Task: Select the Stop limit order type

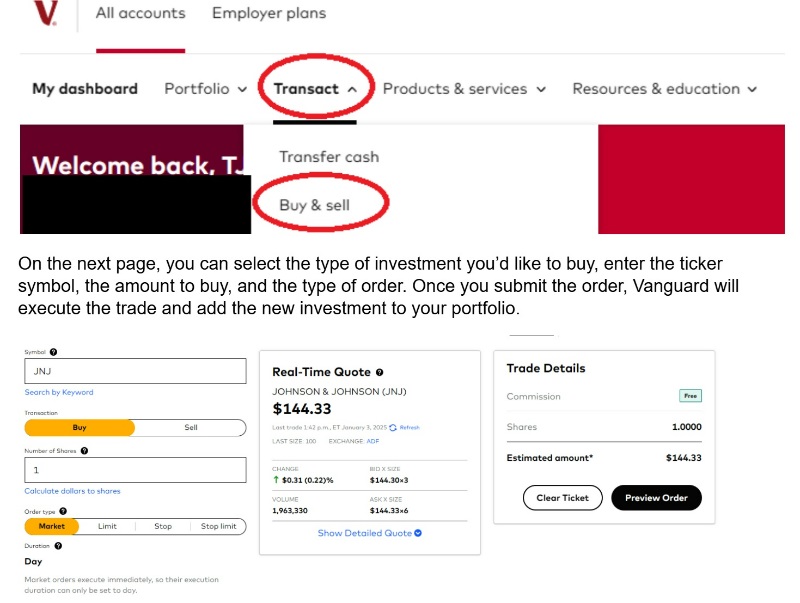Action: tap(218, 526)
